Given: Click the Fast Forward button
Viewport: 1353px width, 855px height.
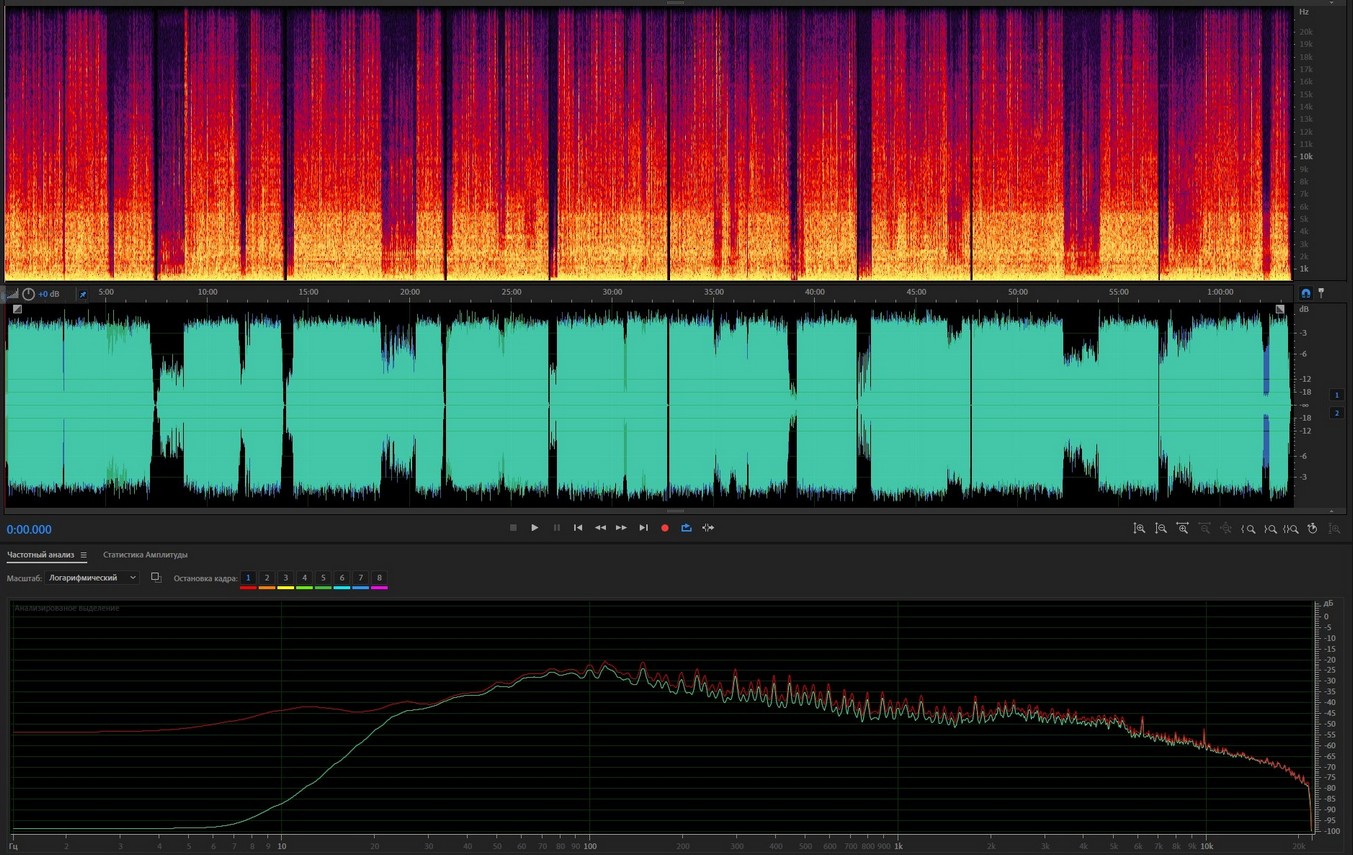Looking at the screenshot, I should click(x=621, y=528).
